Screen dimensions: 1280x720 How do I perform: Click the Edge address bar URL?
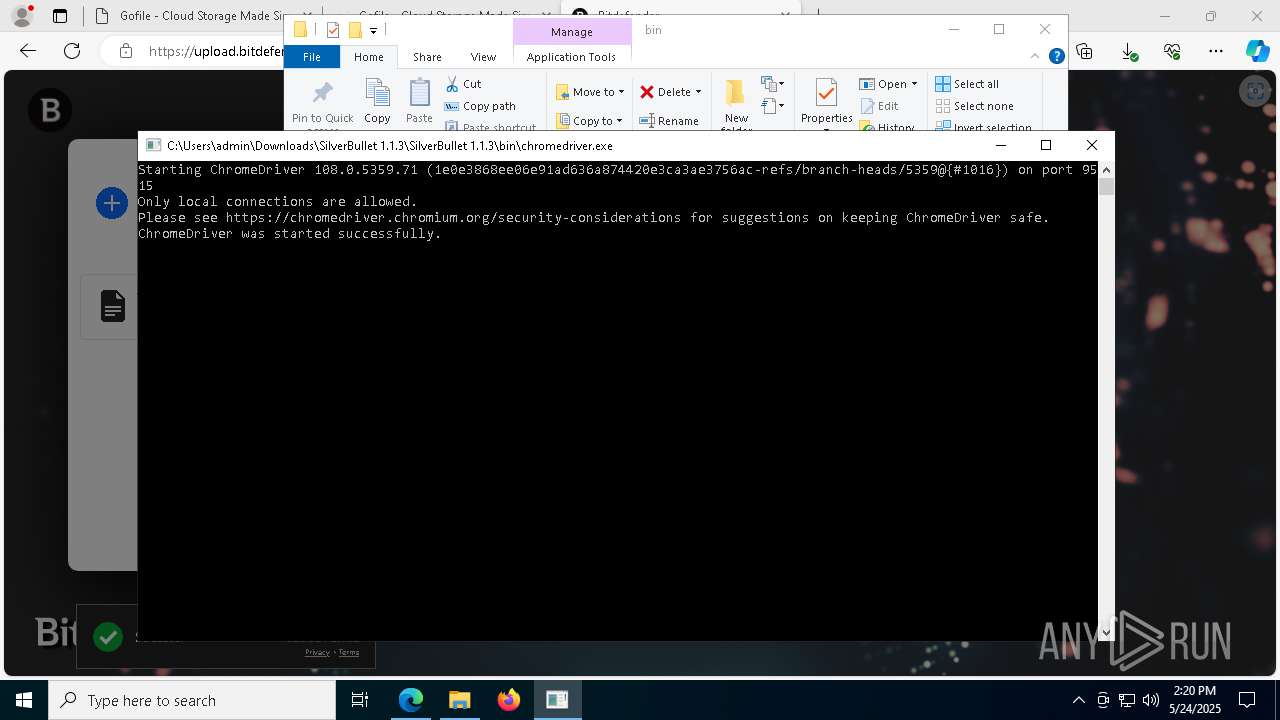(x=215, y=51)
